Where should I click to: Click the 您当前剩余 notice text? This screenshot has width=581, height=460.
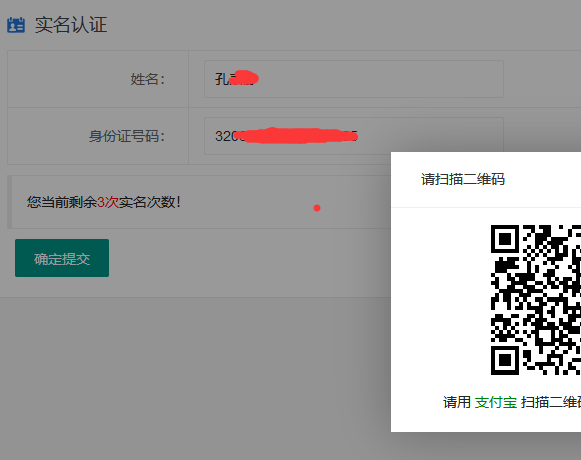click(x=62, y=202)
